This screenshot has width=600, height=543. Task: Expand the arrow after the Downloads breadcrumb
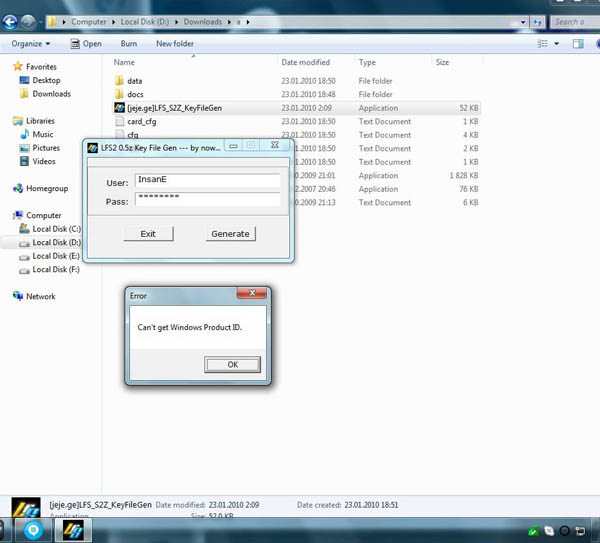[x=229, y=22]
